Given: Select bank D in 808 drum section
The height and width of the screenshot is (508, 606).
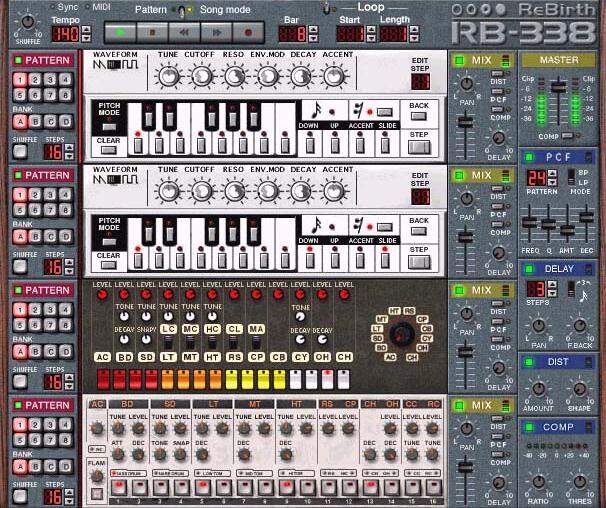Looking at the screenshot, I should [66, 351].
